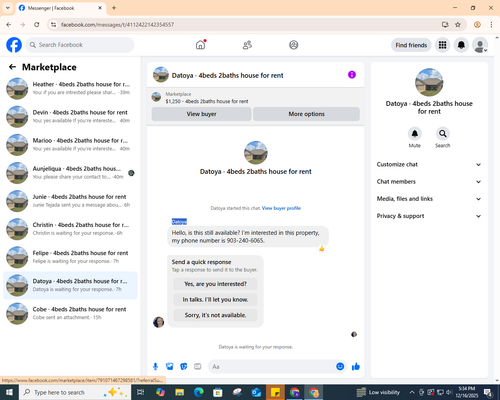Viewport: 500px width, 400px height.
Task: Click the sender avatar beside quick responses
Action: pyautogui.click(x=158, y=322)
